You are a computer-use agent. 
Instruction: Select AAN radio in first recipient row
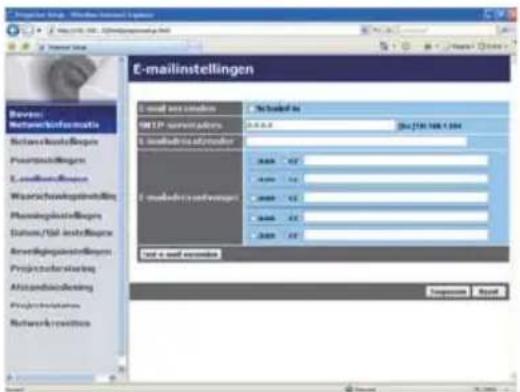click(x=253, y=161)
